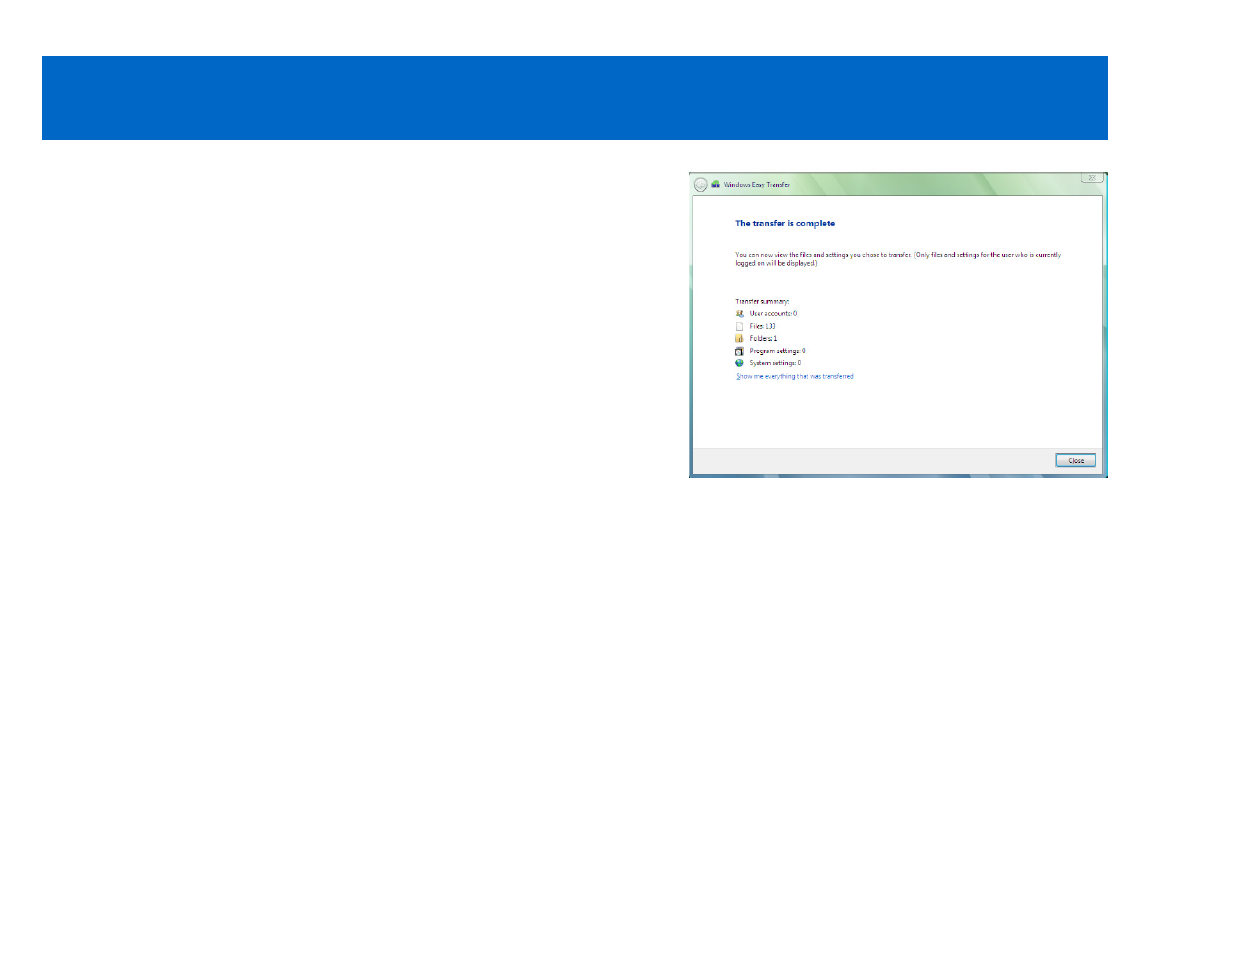Click the 'User accounts: 0' text
This screenshot has height=954, width=1235.
(x=773, y=314)
